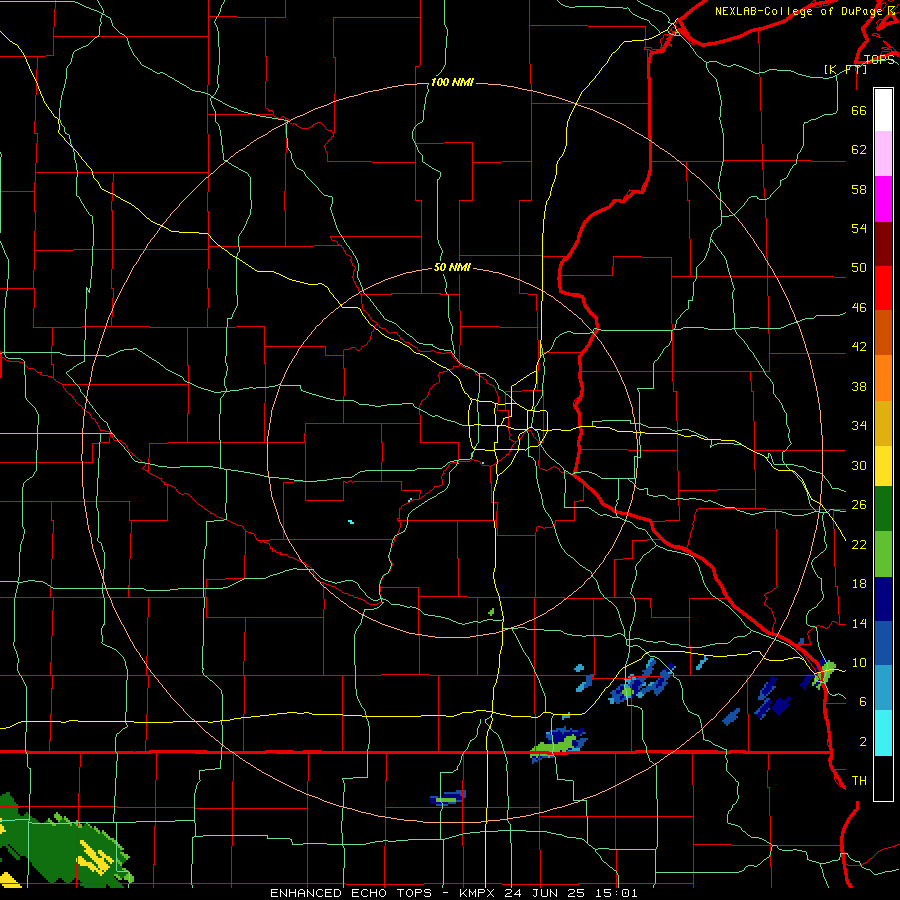Click the '10' legend value
The image size is (900, 900).
click(x=859, y=663)
